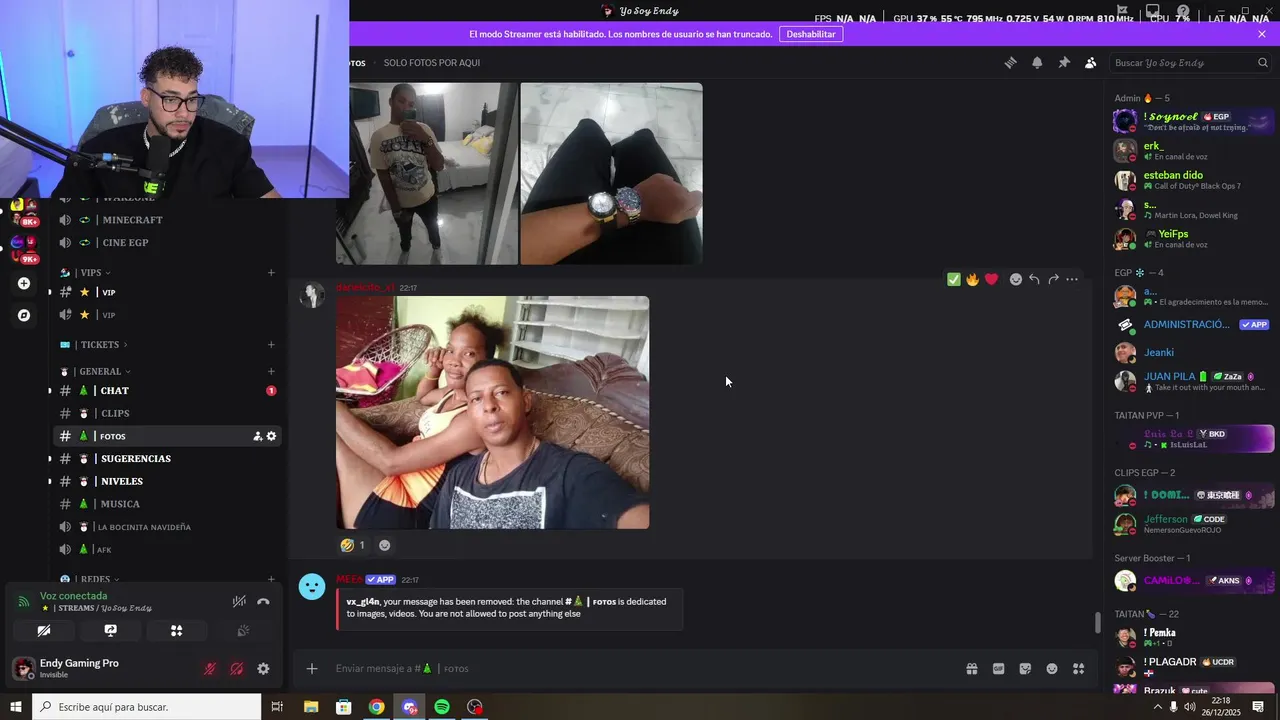The height and width of the screenshot is (720, 1280).
Task: Share your screen from voice panel
Action: pos(110,631)
